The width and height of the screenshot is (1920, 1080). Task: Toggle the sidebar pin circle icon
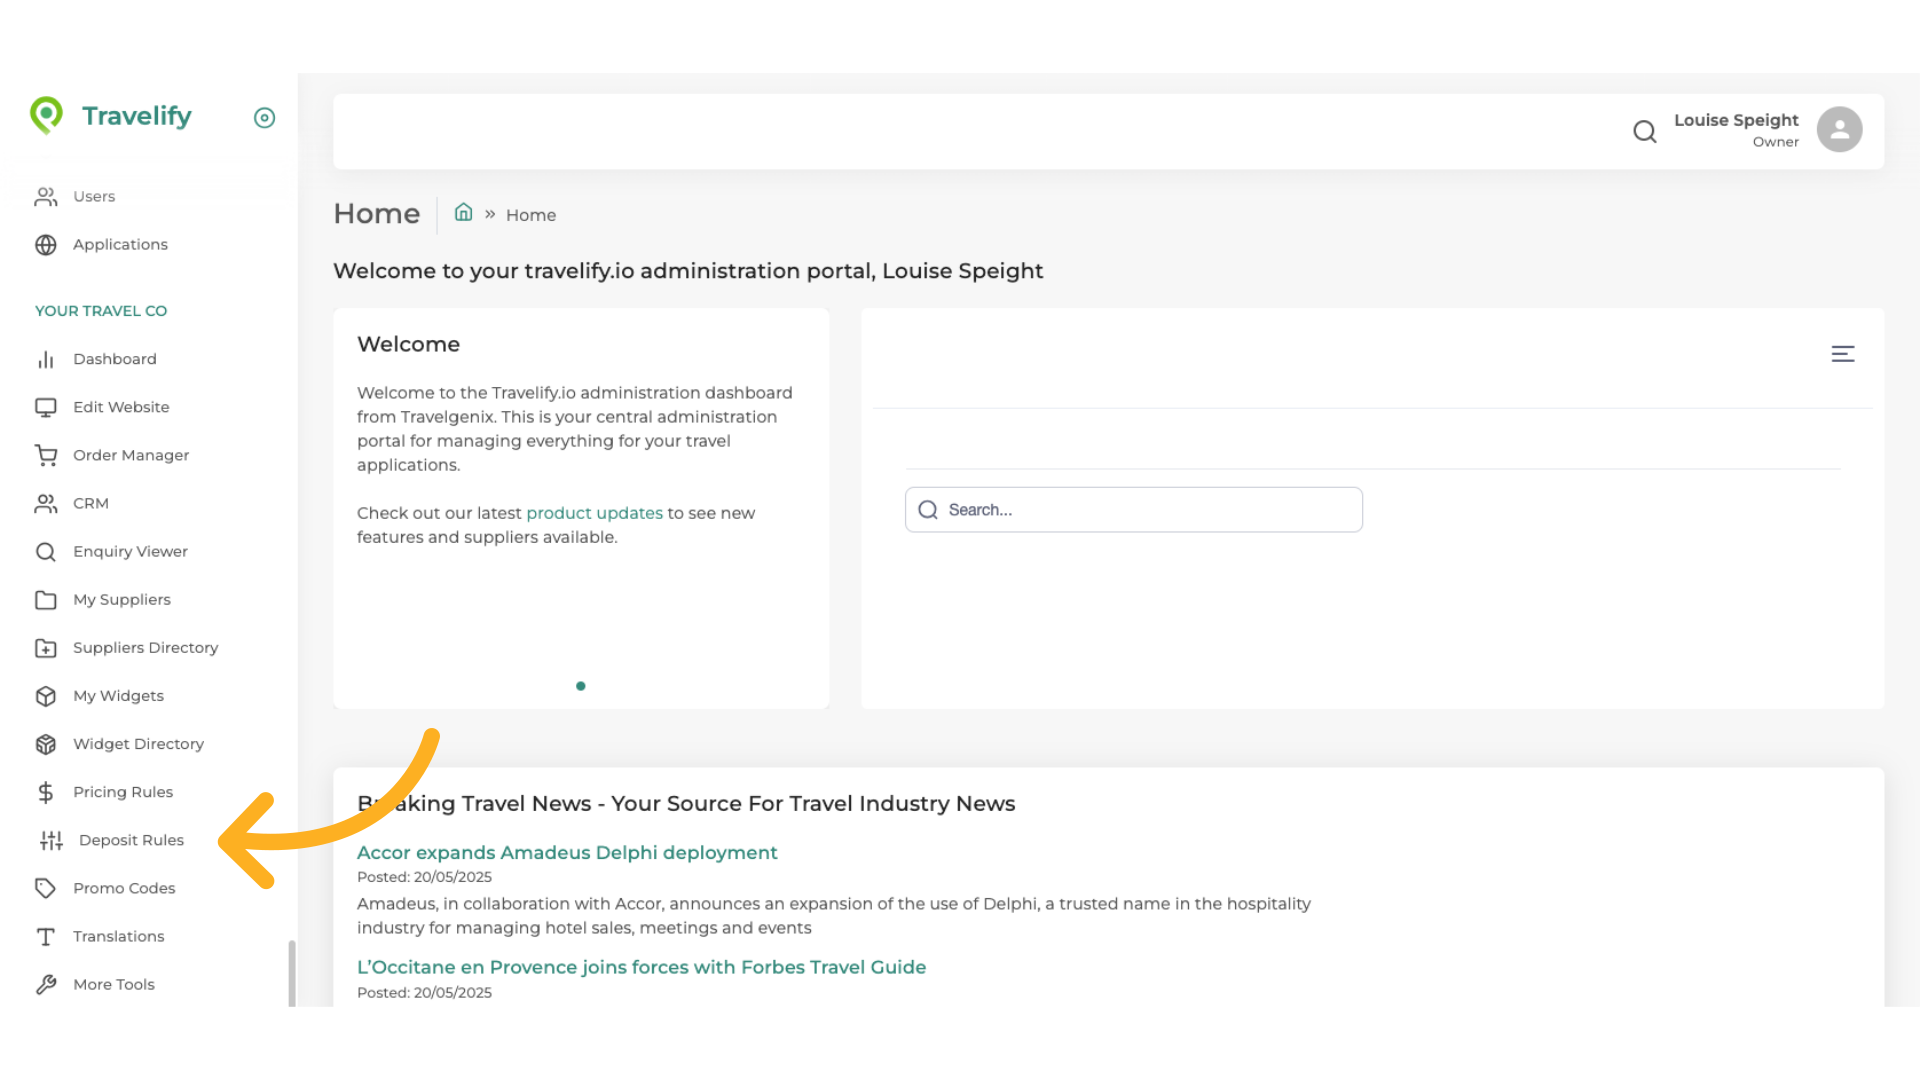click(x=264, y=118)
